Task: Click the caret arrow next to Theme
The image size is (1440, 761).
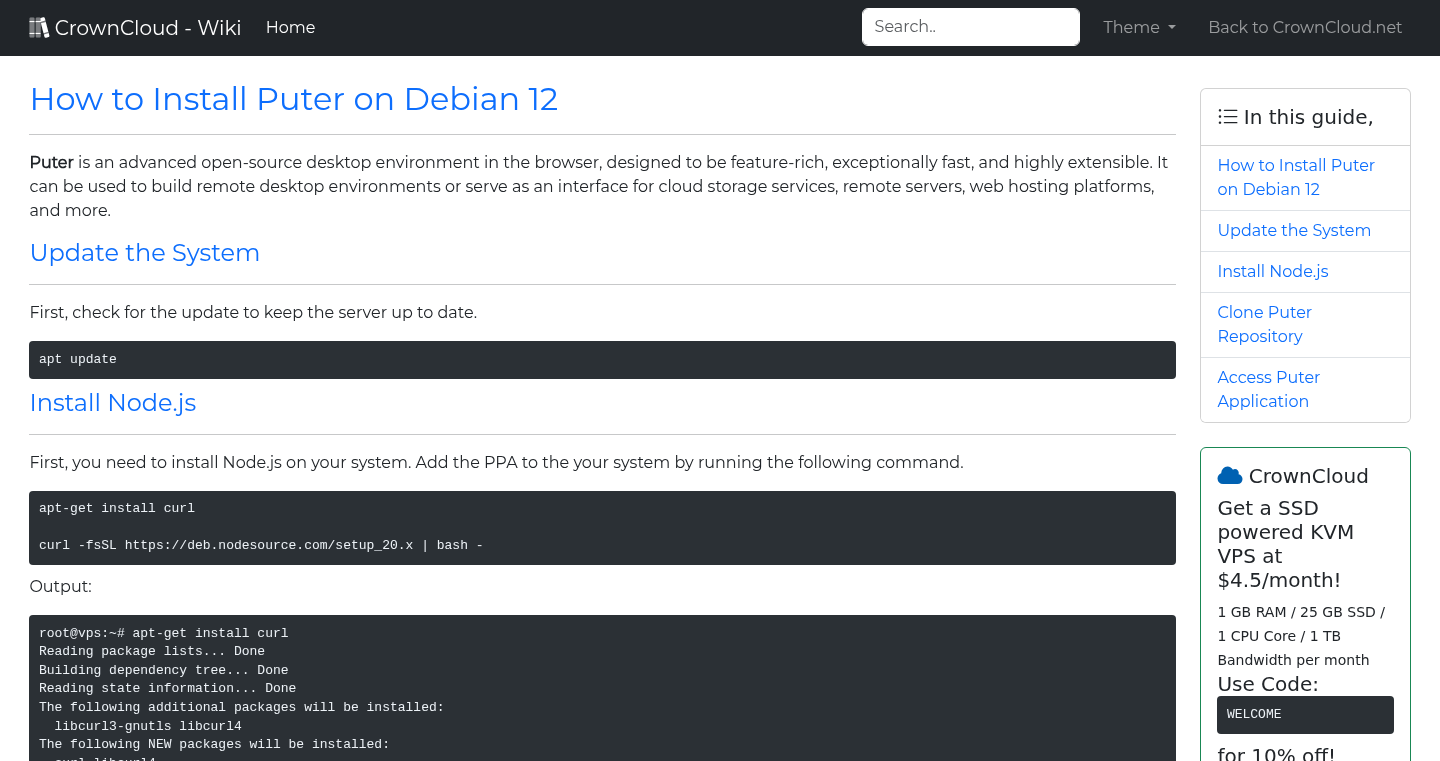Action: coord(1170,28)
